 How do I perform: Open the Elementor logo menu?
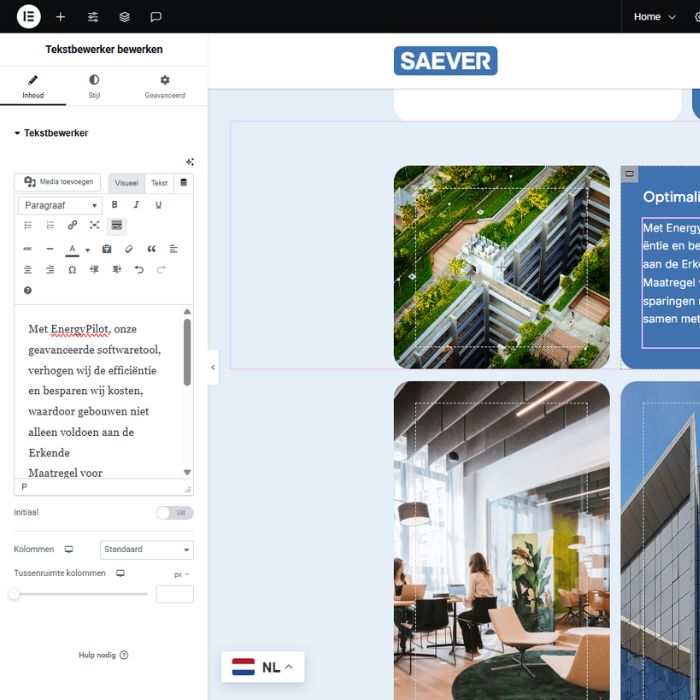pos(29,17)
